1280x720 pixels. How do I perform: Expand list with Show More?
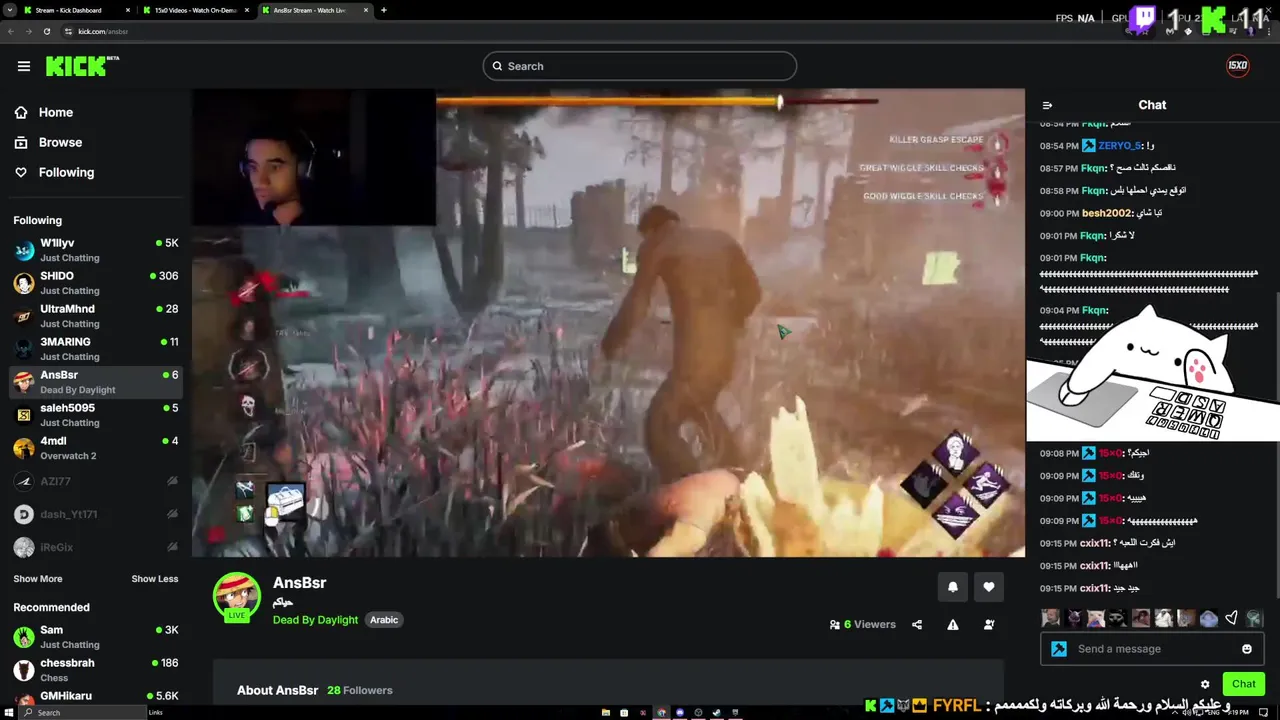coord(38,579)
